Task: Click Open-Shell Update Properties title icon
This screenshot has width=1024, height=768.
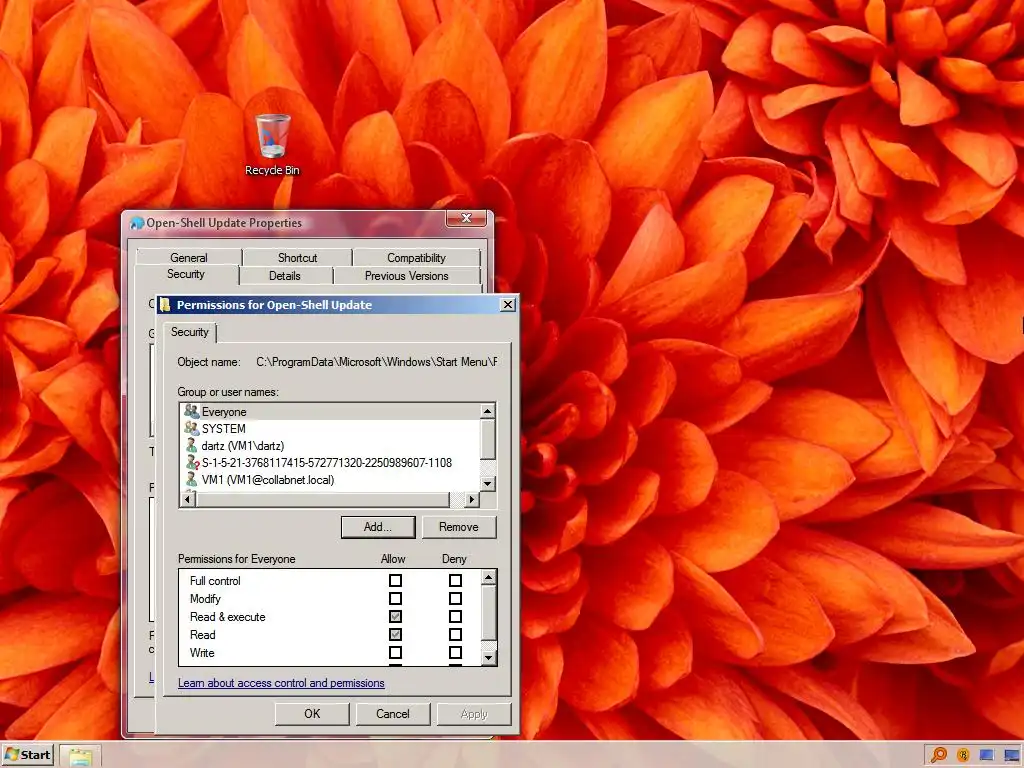Action: pos(136,223)
